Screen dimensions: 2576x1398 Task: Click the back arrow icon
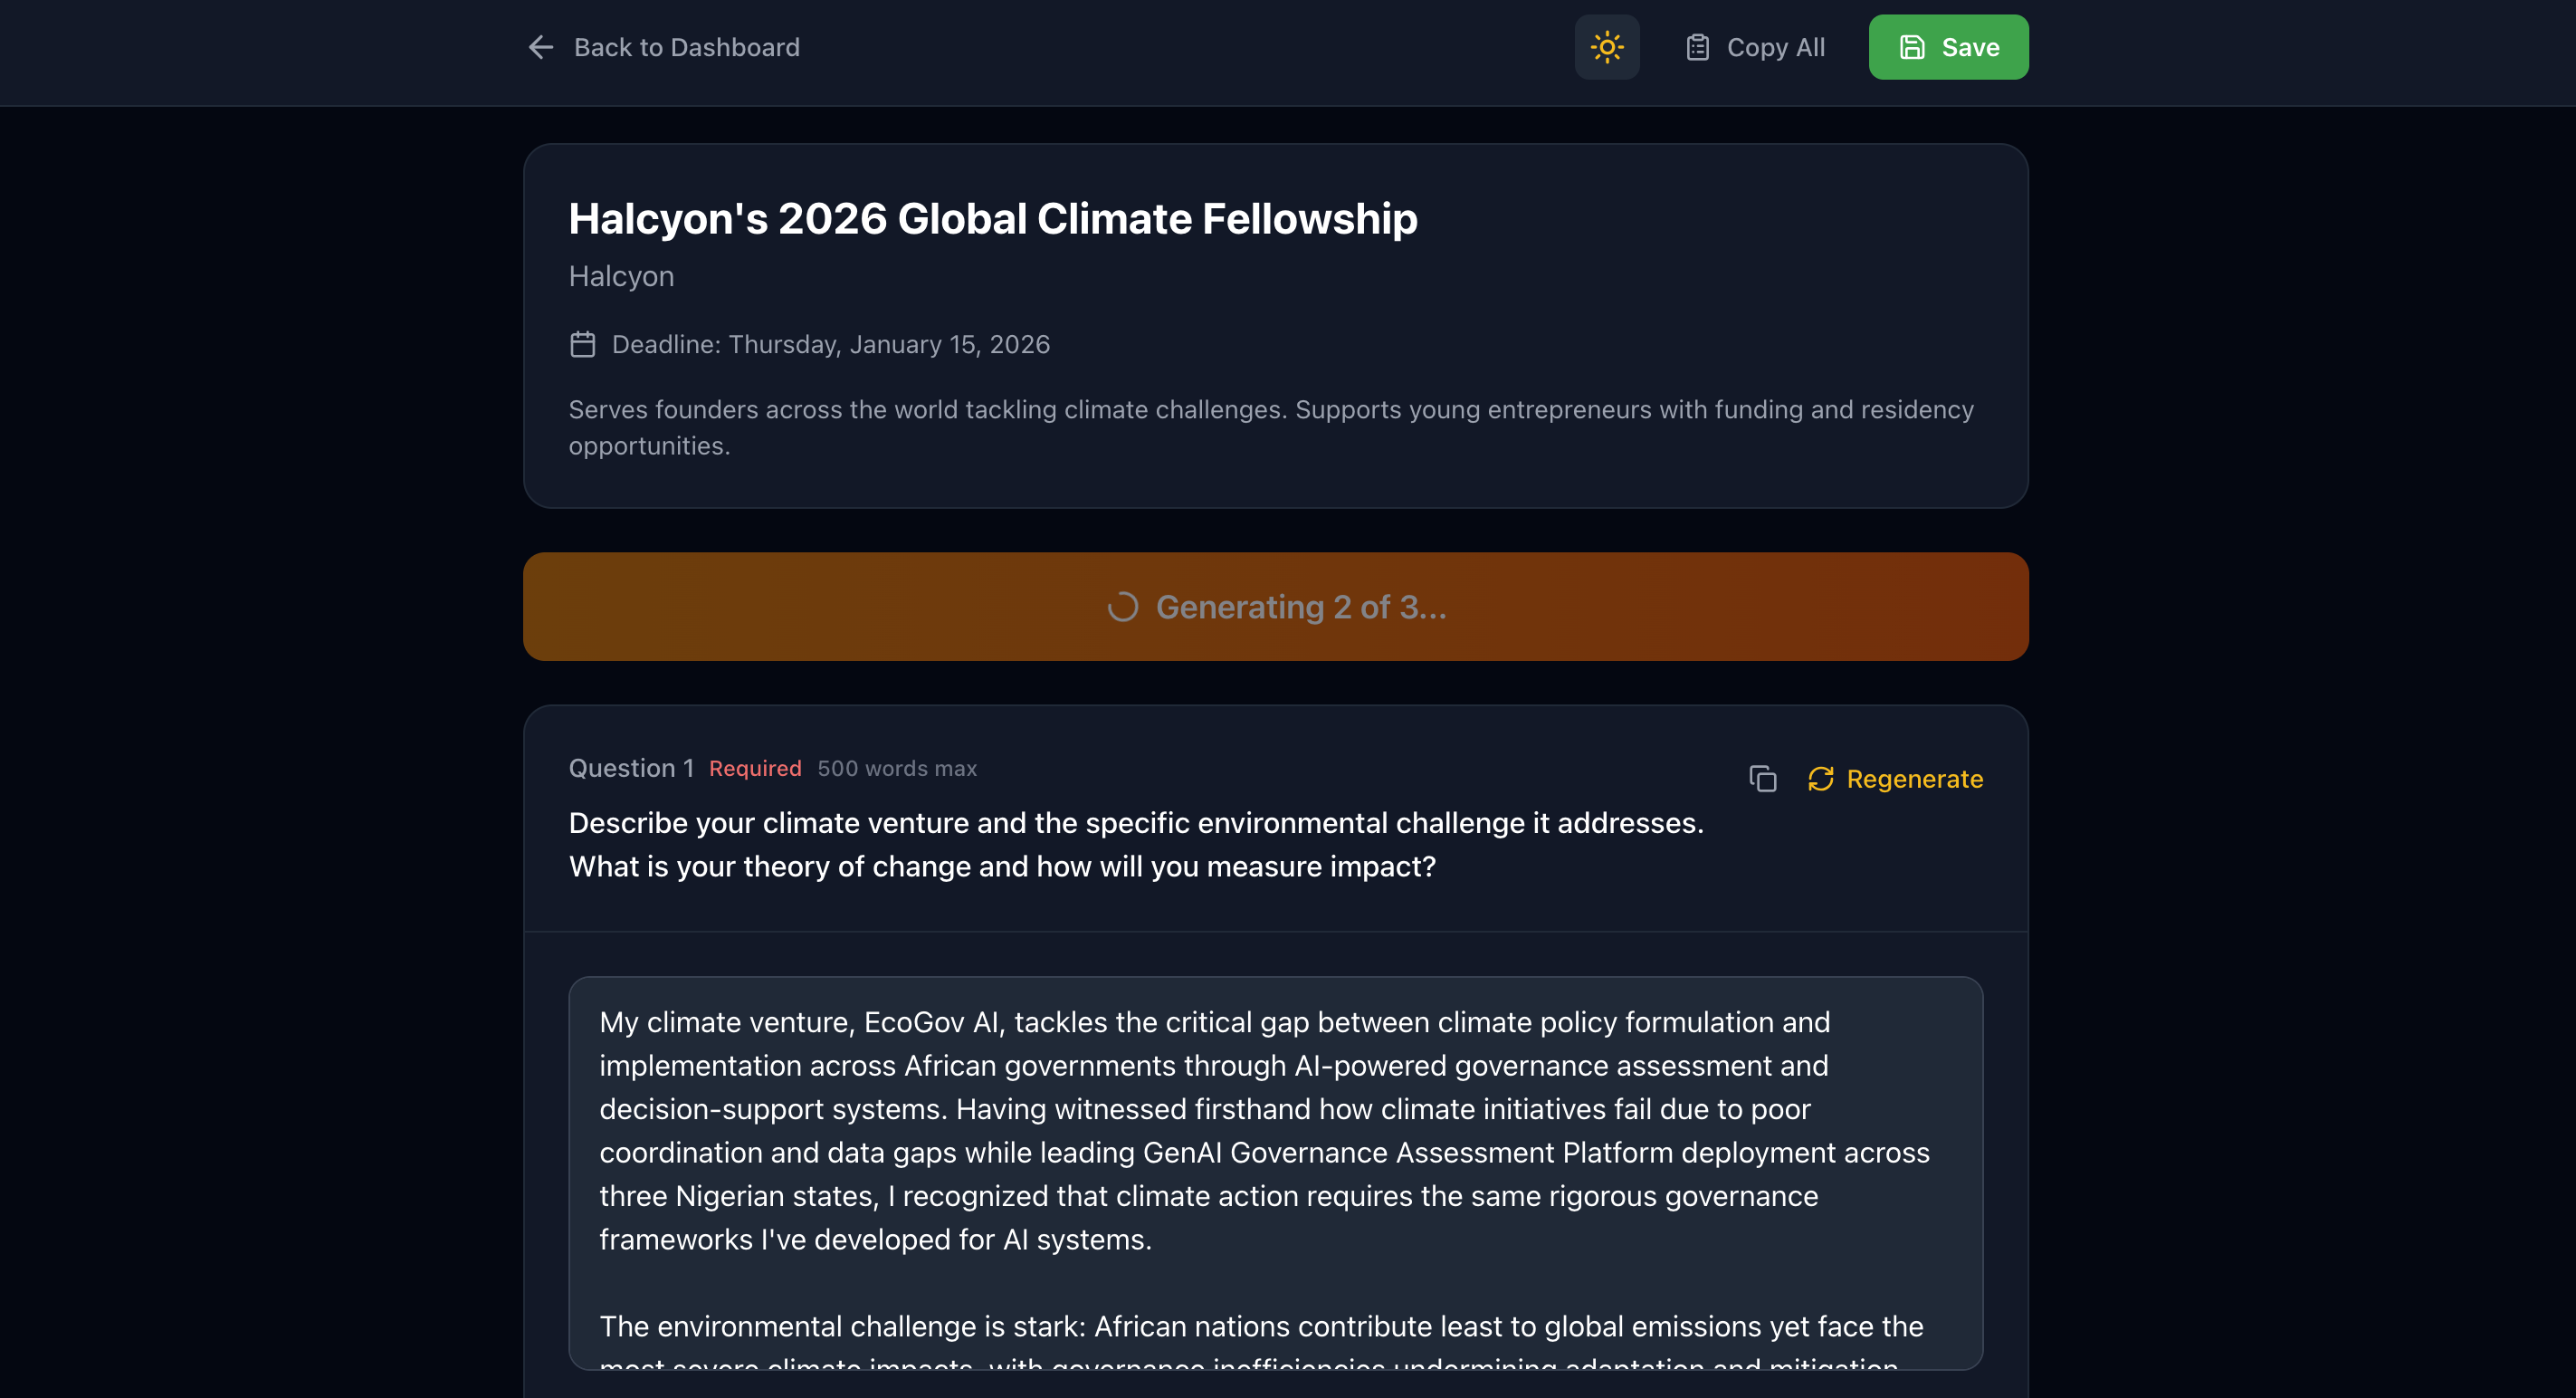pyautogui.click(x=541, y=47)
